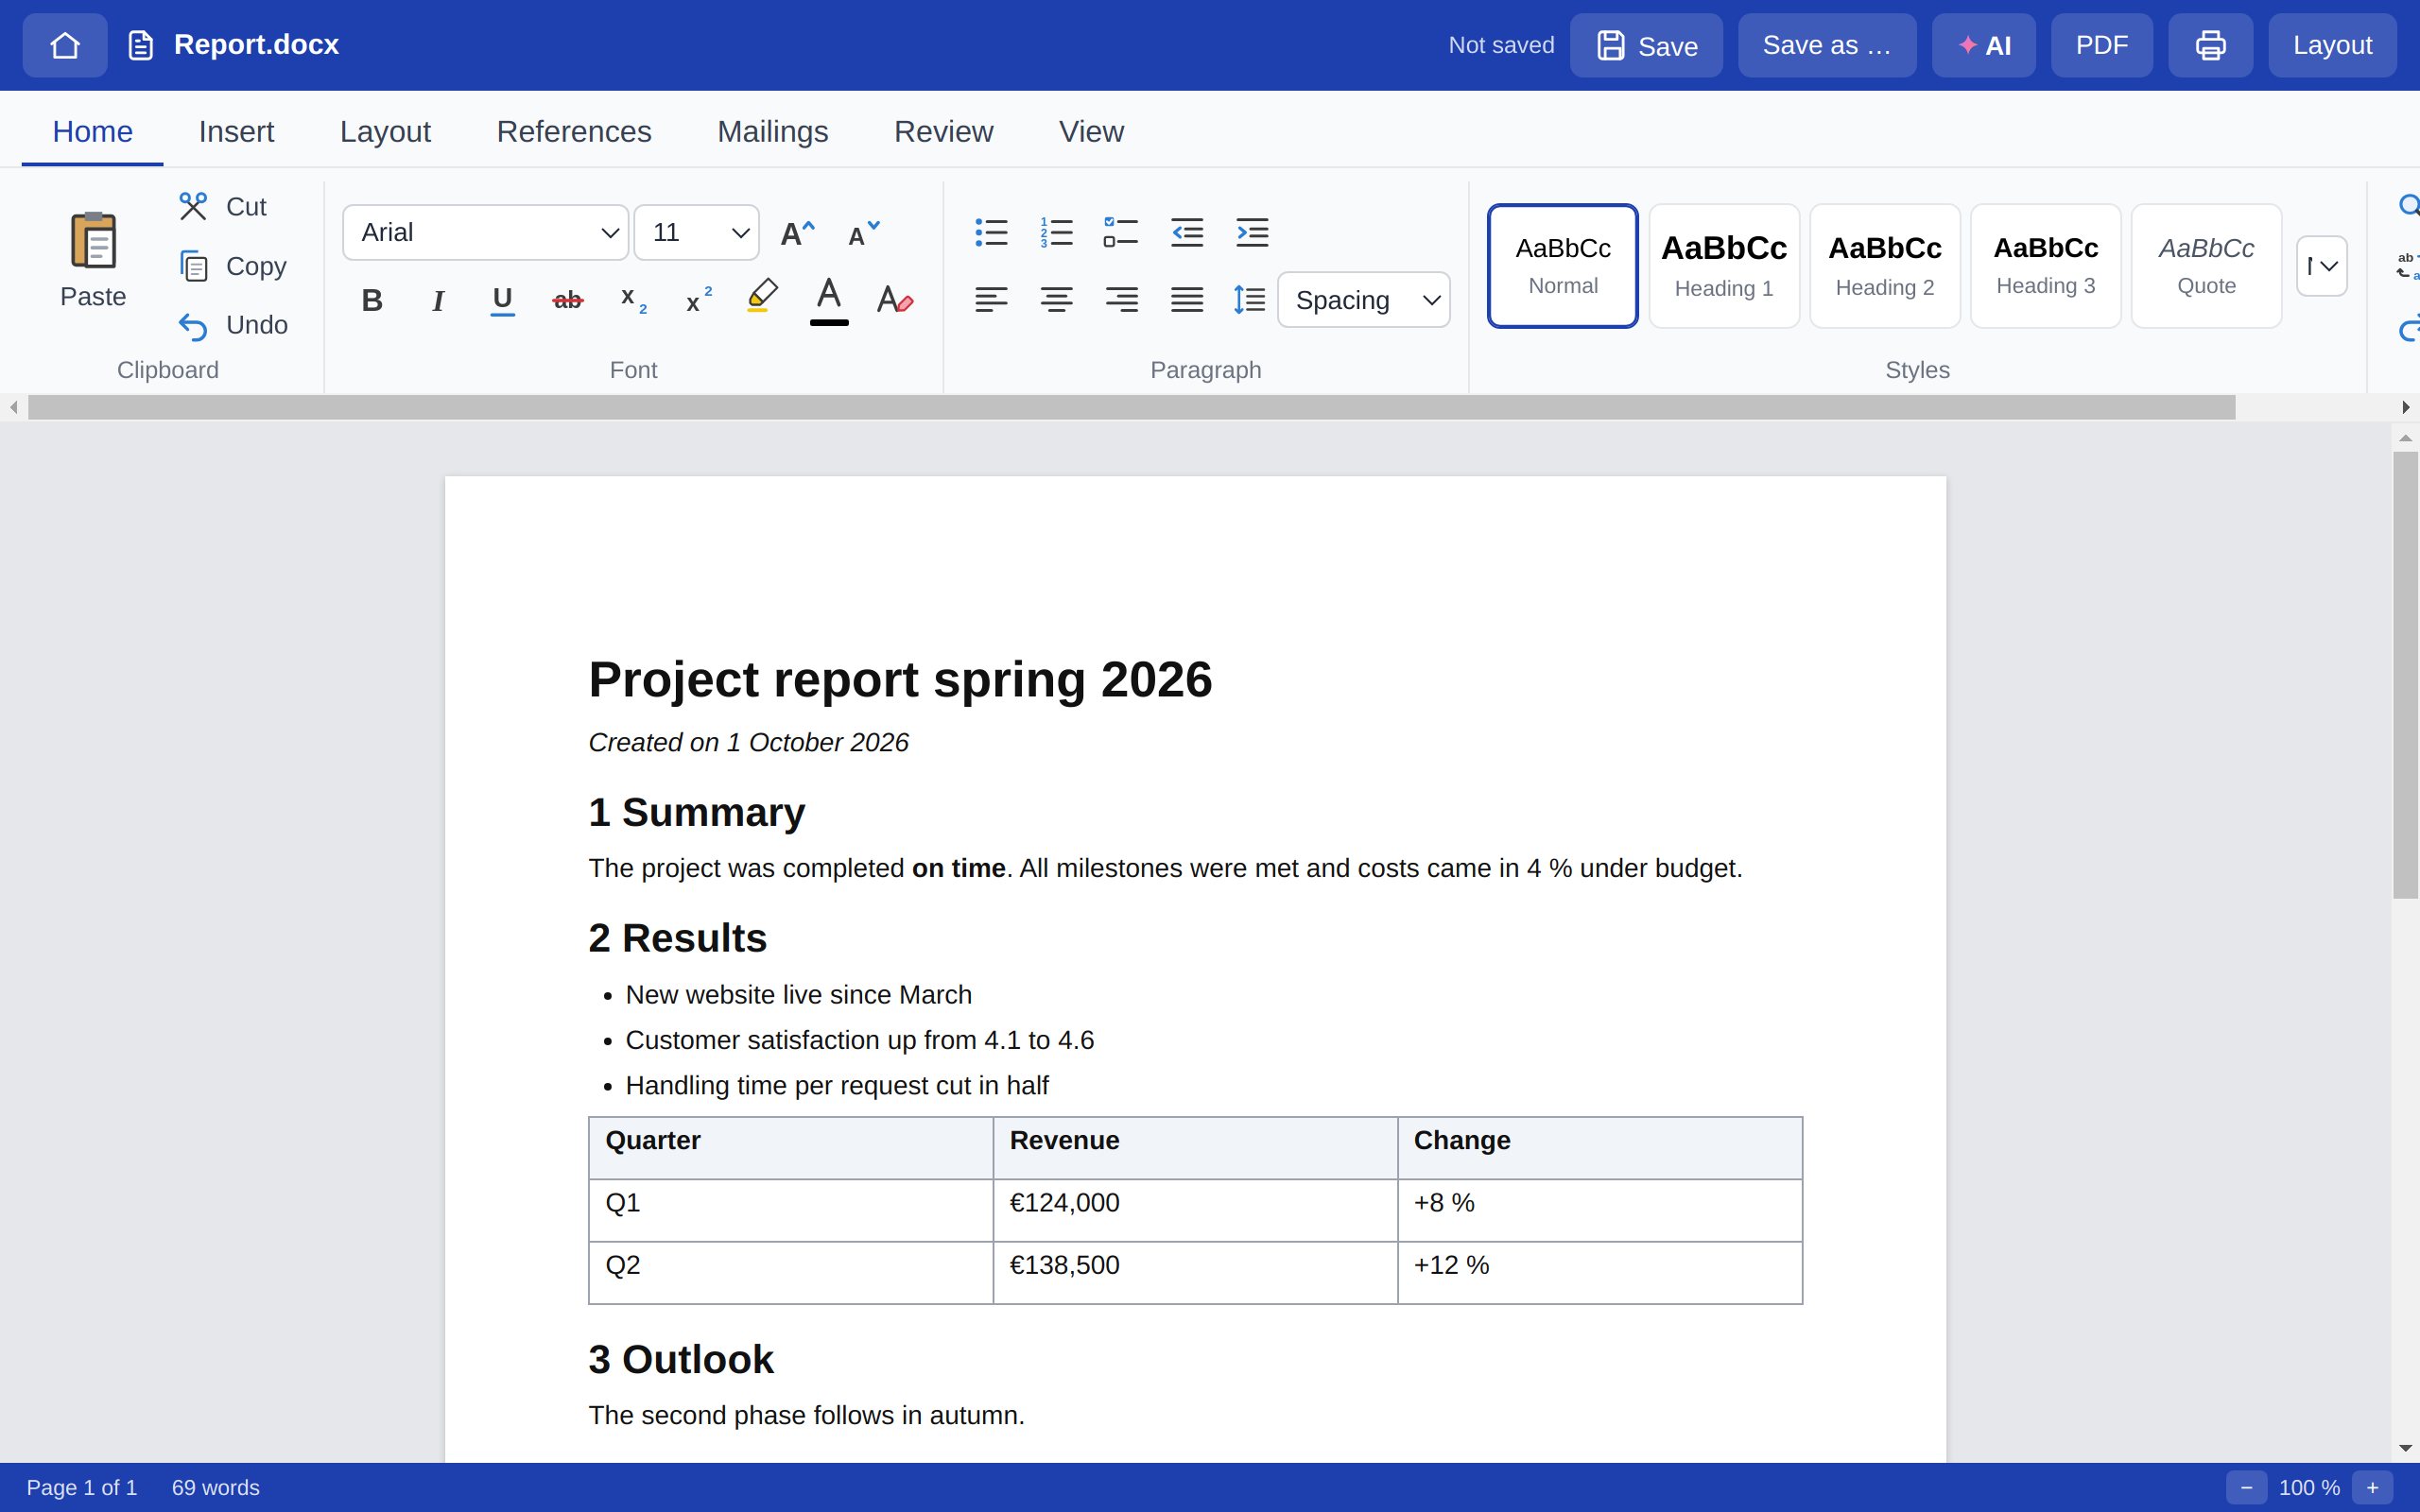Apply the Heading 1 style
The width and height of the screenshot is (2420, 1512).
(x=1724, y=266)
